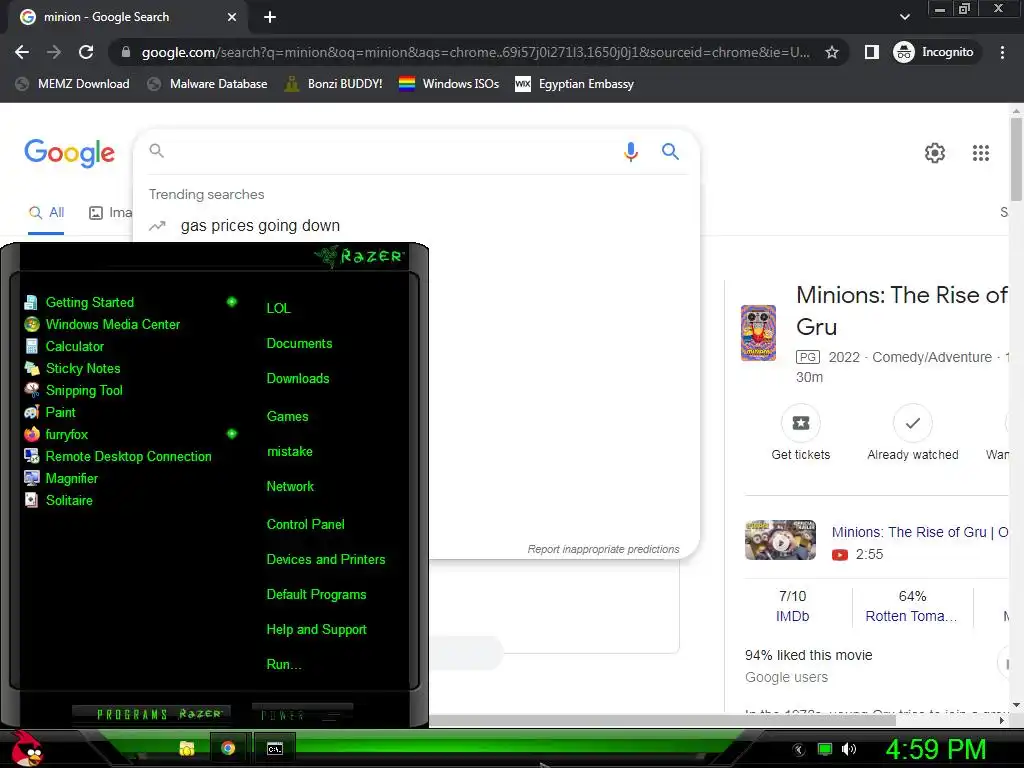Click the Incognito profile button
The image size is (1024, 768).
pos(935,52)
